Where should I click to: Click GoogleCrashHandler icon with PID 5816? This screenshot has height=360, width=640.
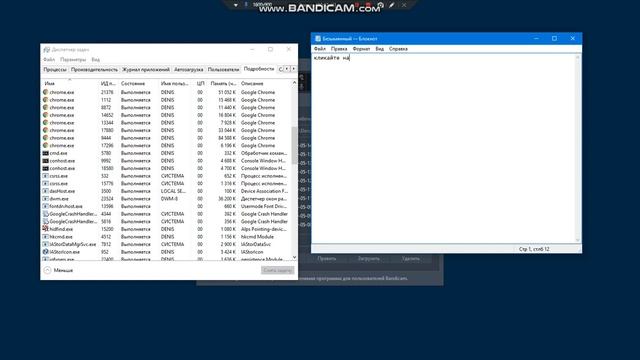coord(46,221)
